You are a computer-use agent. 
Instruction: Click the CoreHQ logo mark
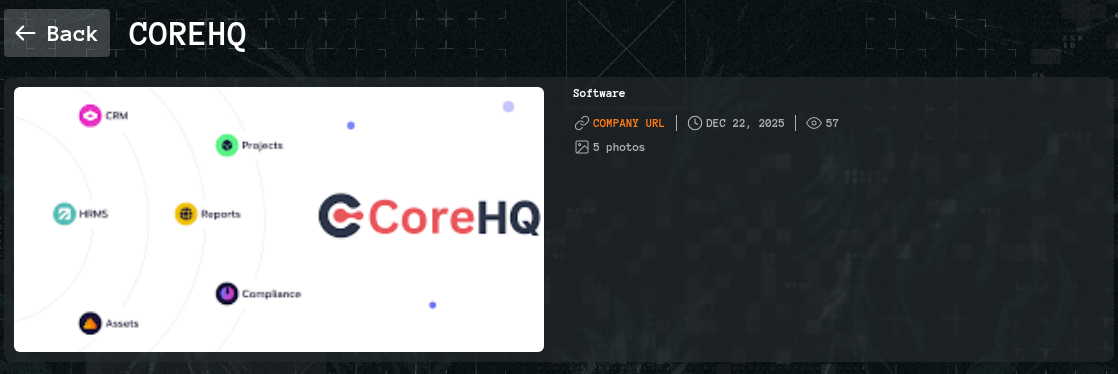point(342,215)
